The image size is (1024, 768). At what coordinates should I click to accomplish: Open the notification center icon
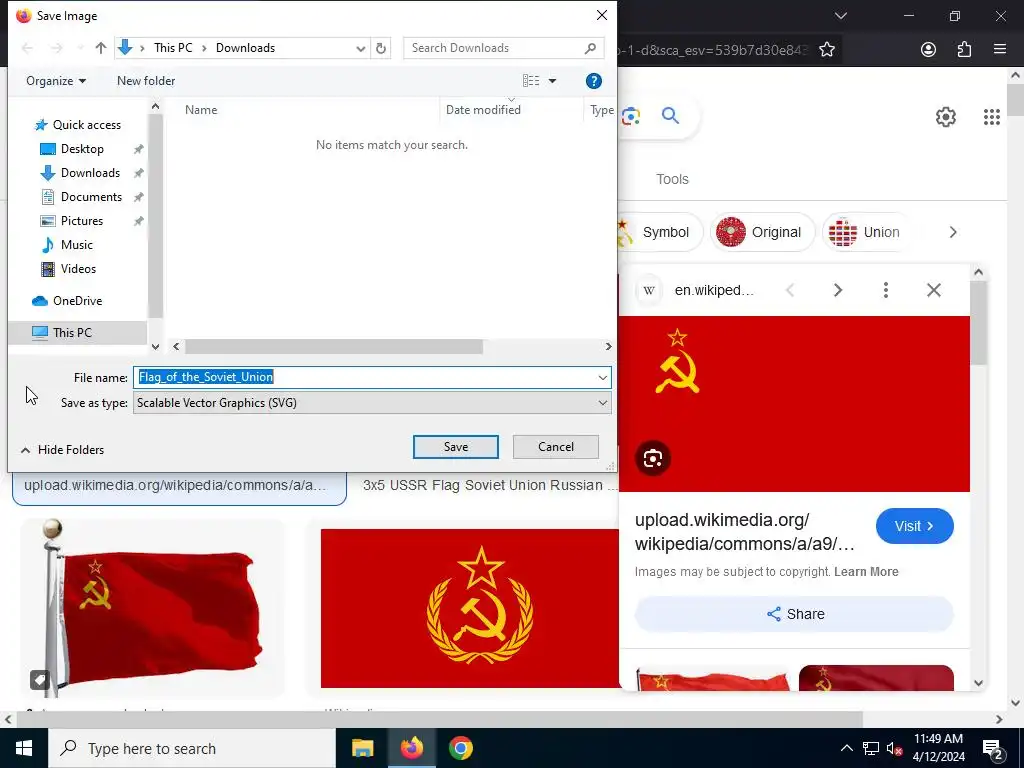(992, 749)
